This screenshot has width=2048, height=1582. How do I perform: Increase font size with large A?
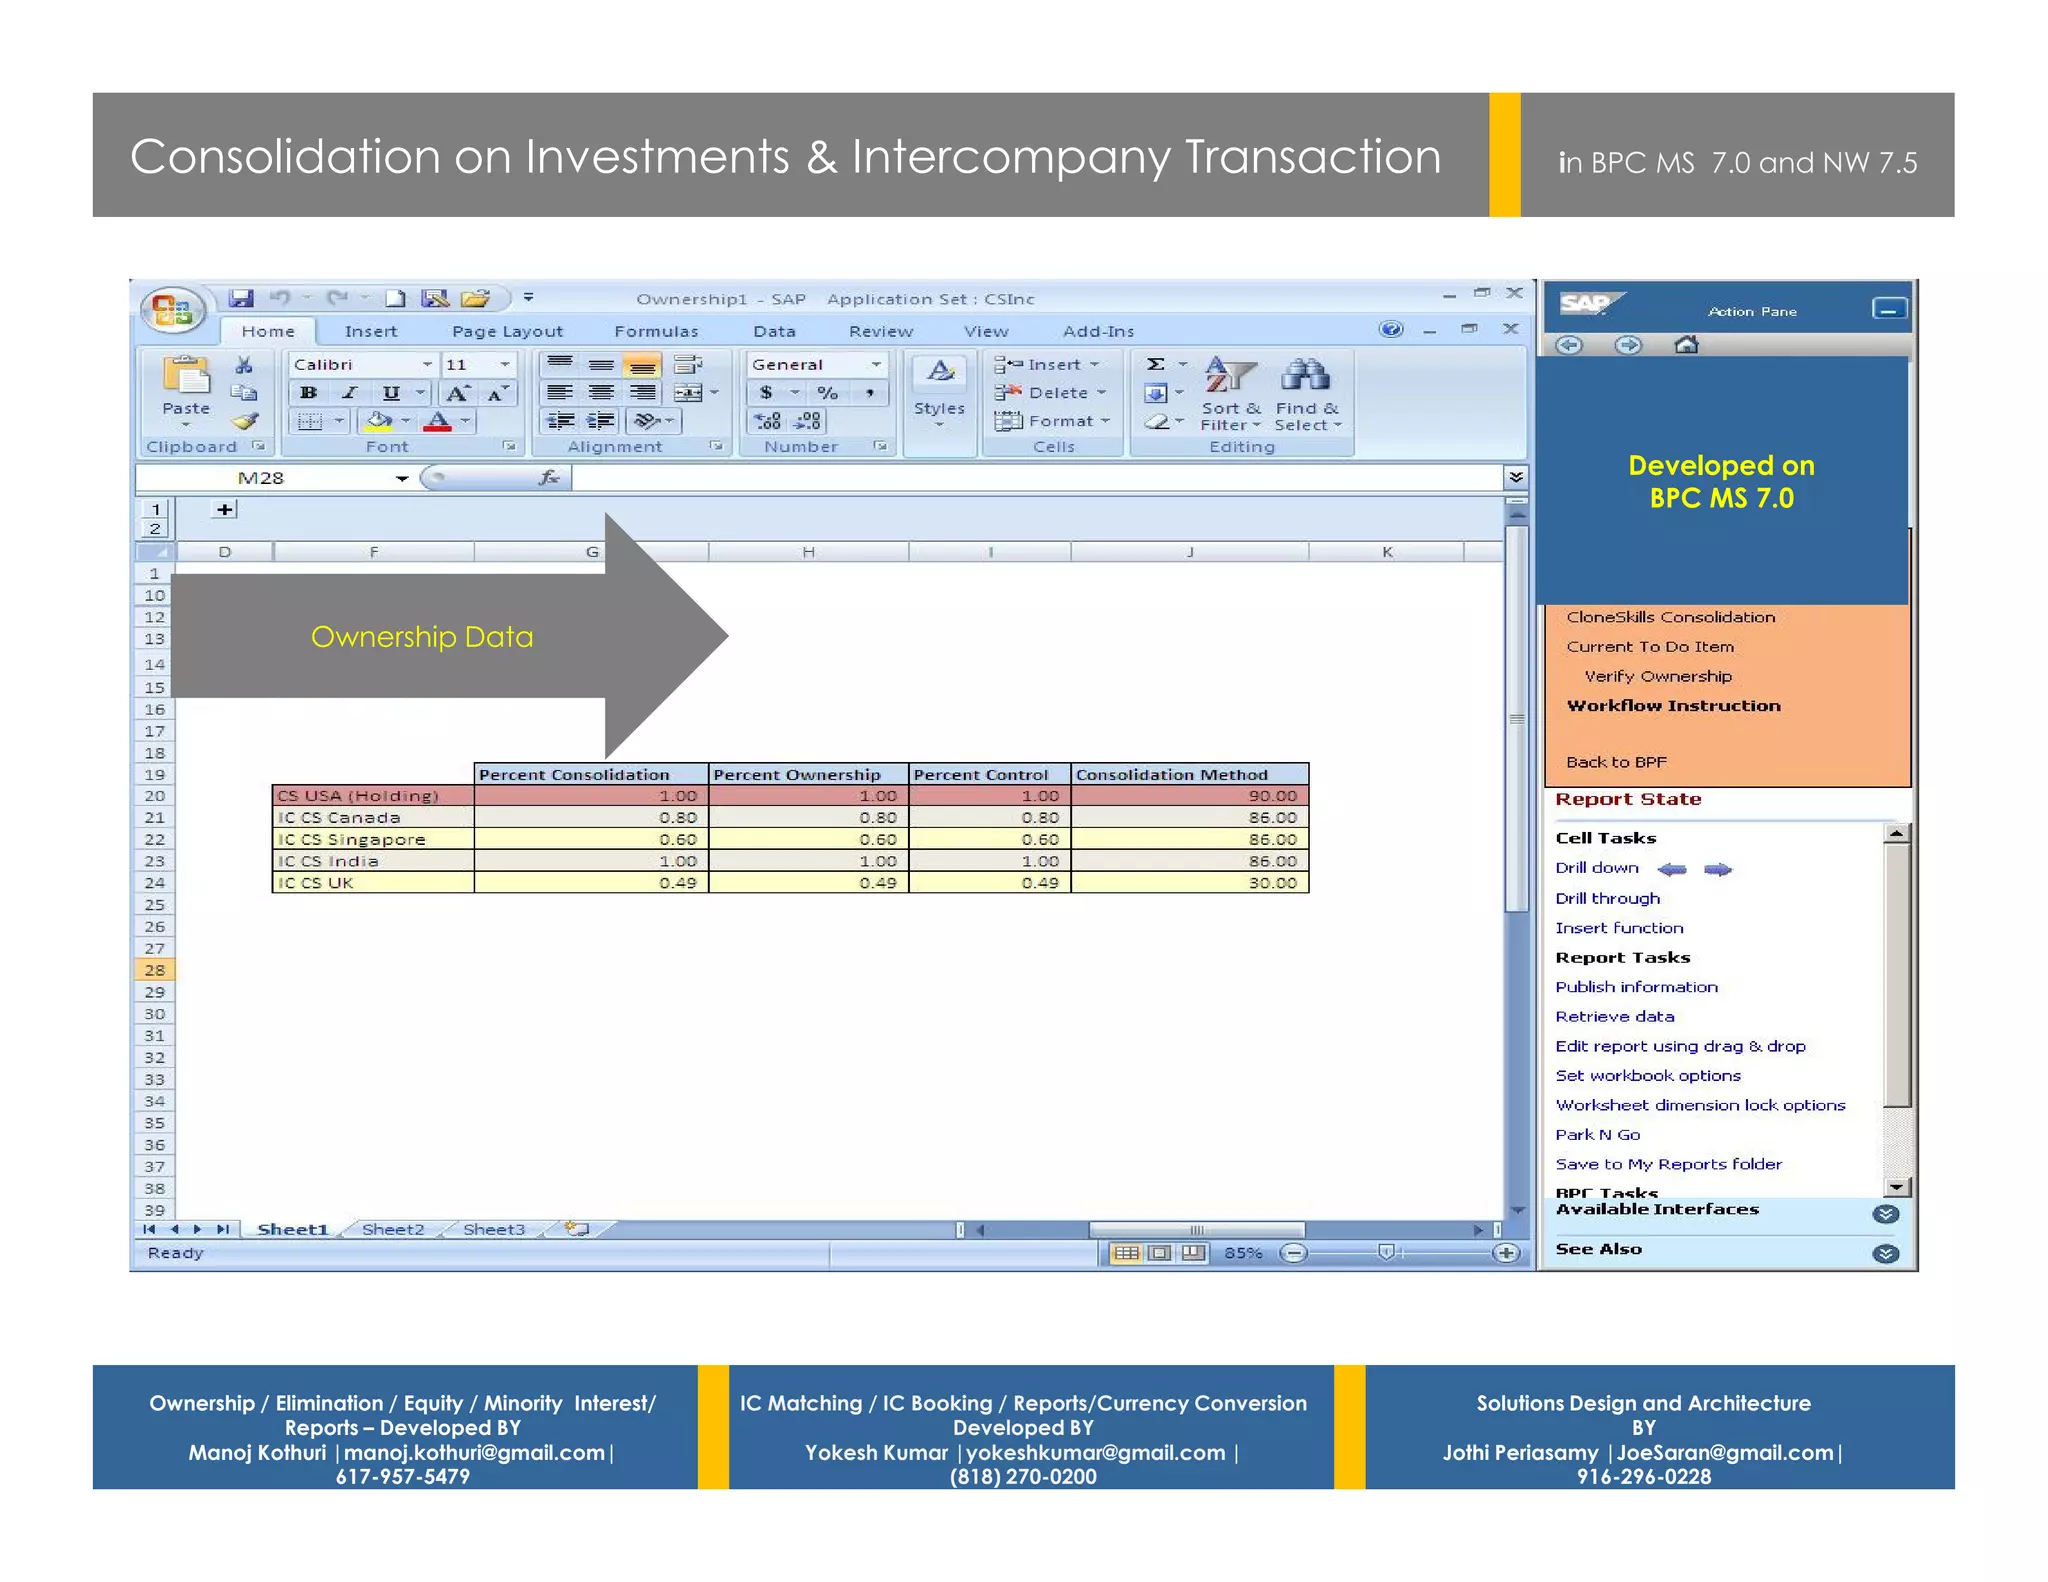(x=457, y=393)
